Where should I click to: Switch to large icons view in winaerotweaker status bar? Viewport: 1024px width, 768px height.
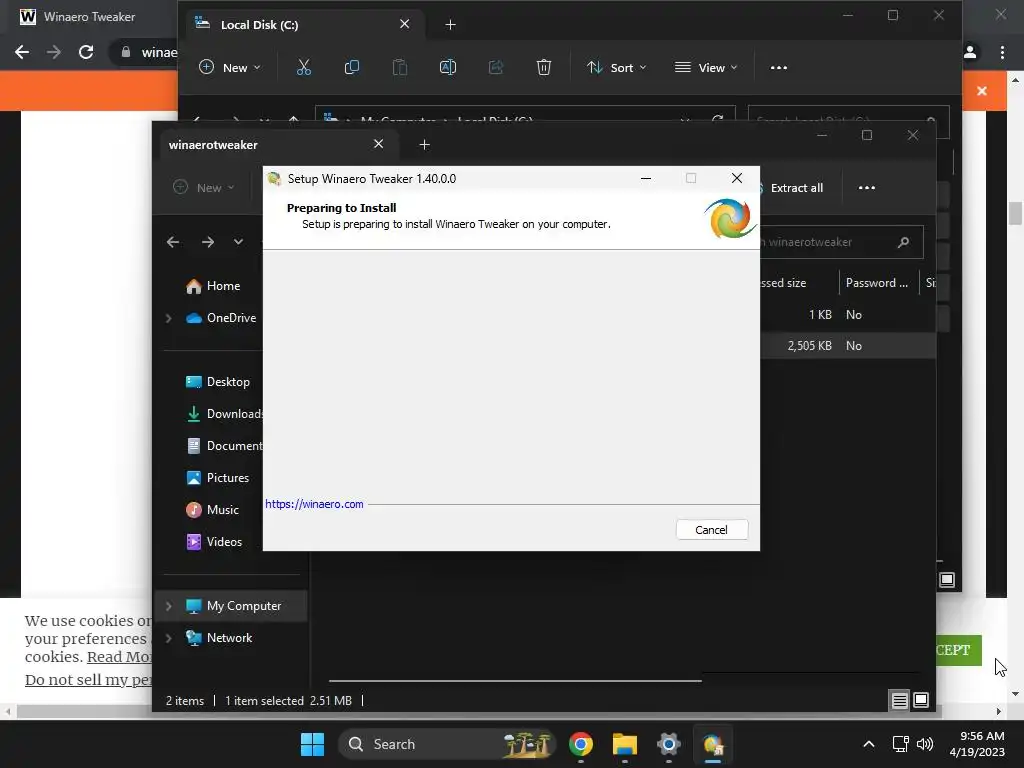pyautogui.click(x=921, y=701)
